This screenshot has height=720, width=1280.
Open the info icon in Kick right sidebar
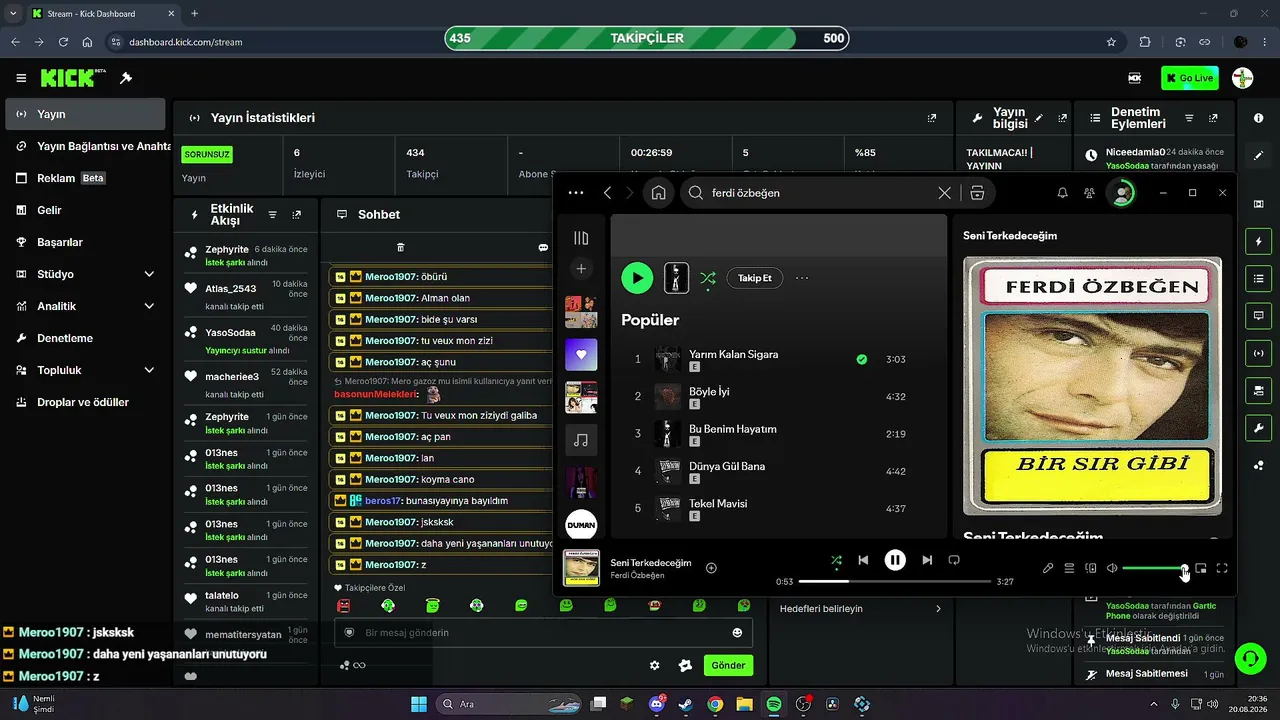(1258, 118)
